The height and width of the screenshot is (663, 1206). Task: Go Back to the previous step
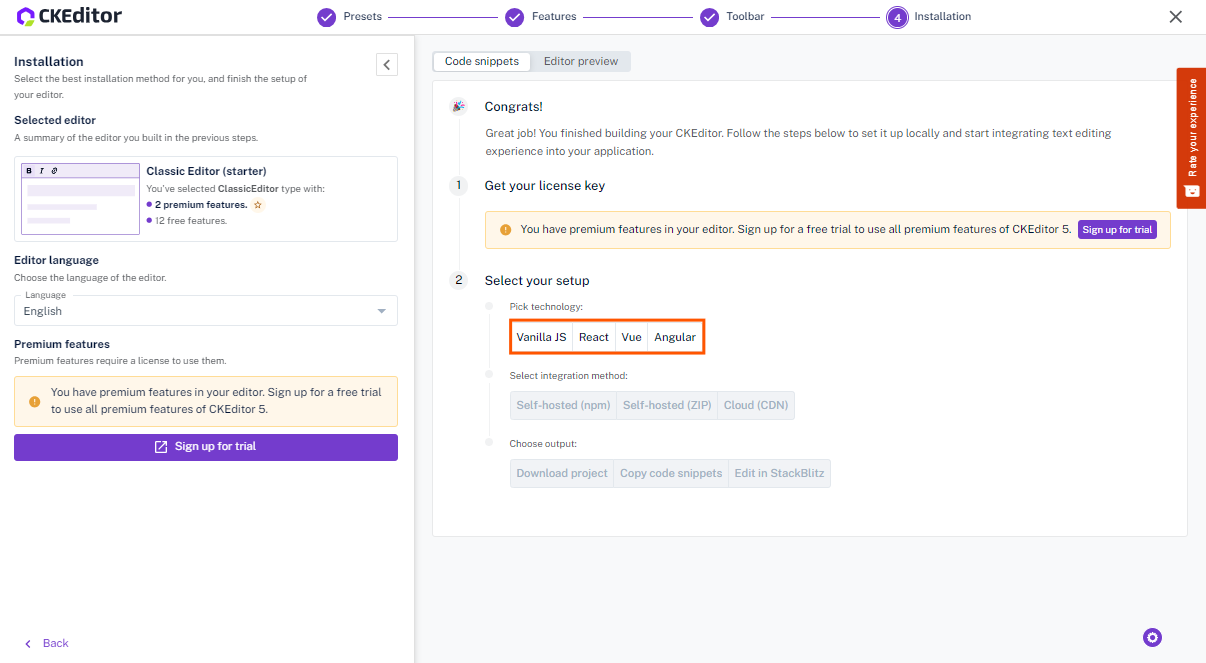point(47,643)
